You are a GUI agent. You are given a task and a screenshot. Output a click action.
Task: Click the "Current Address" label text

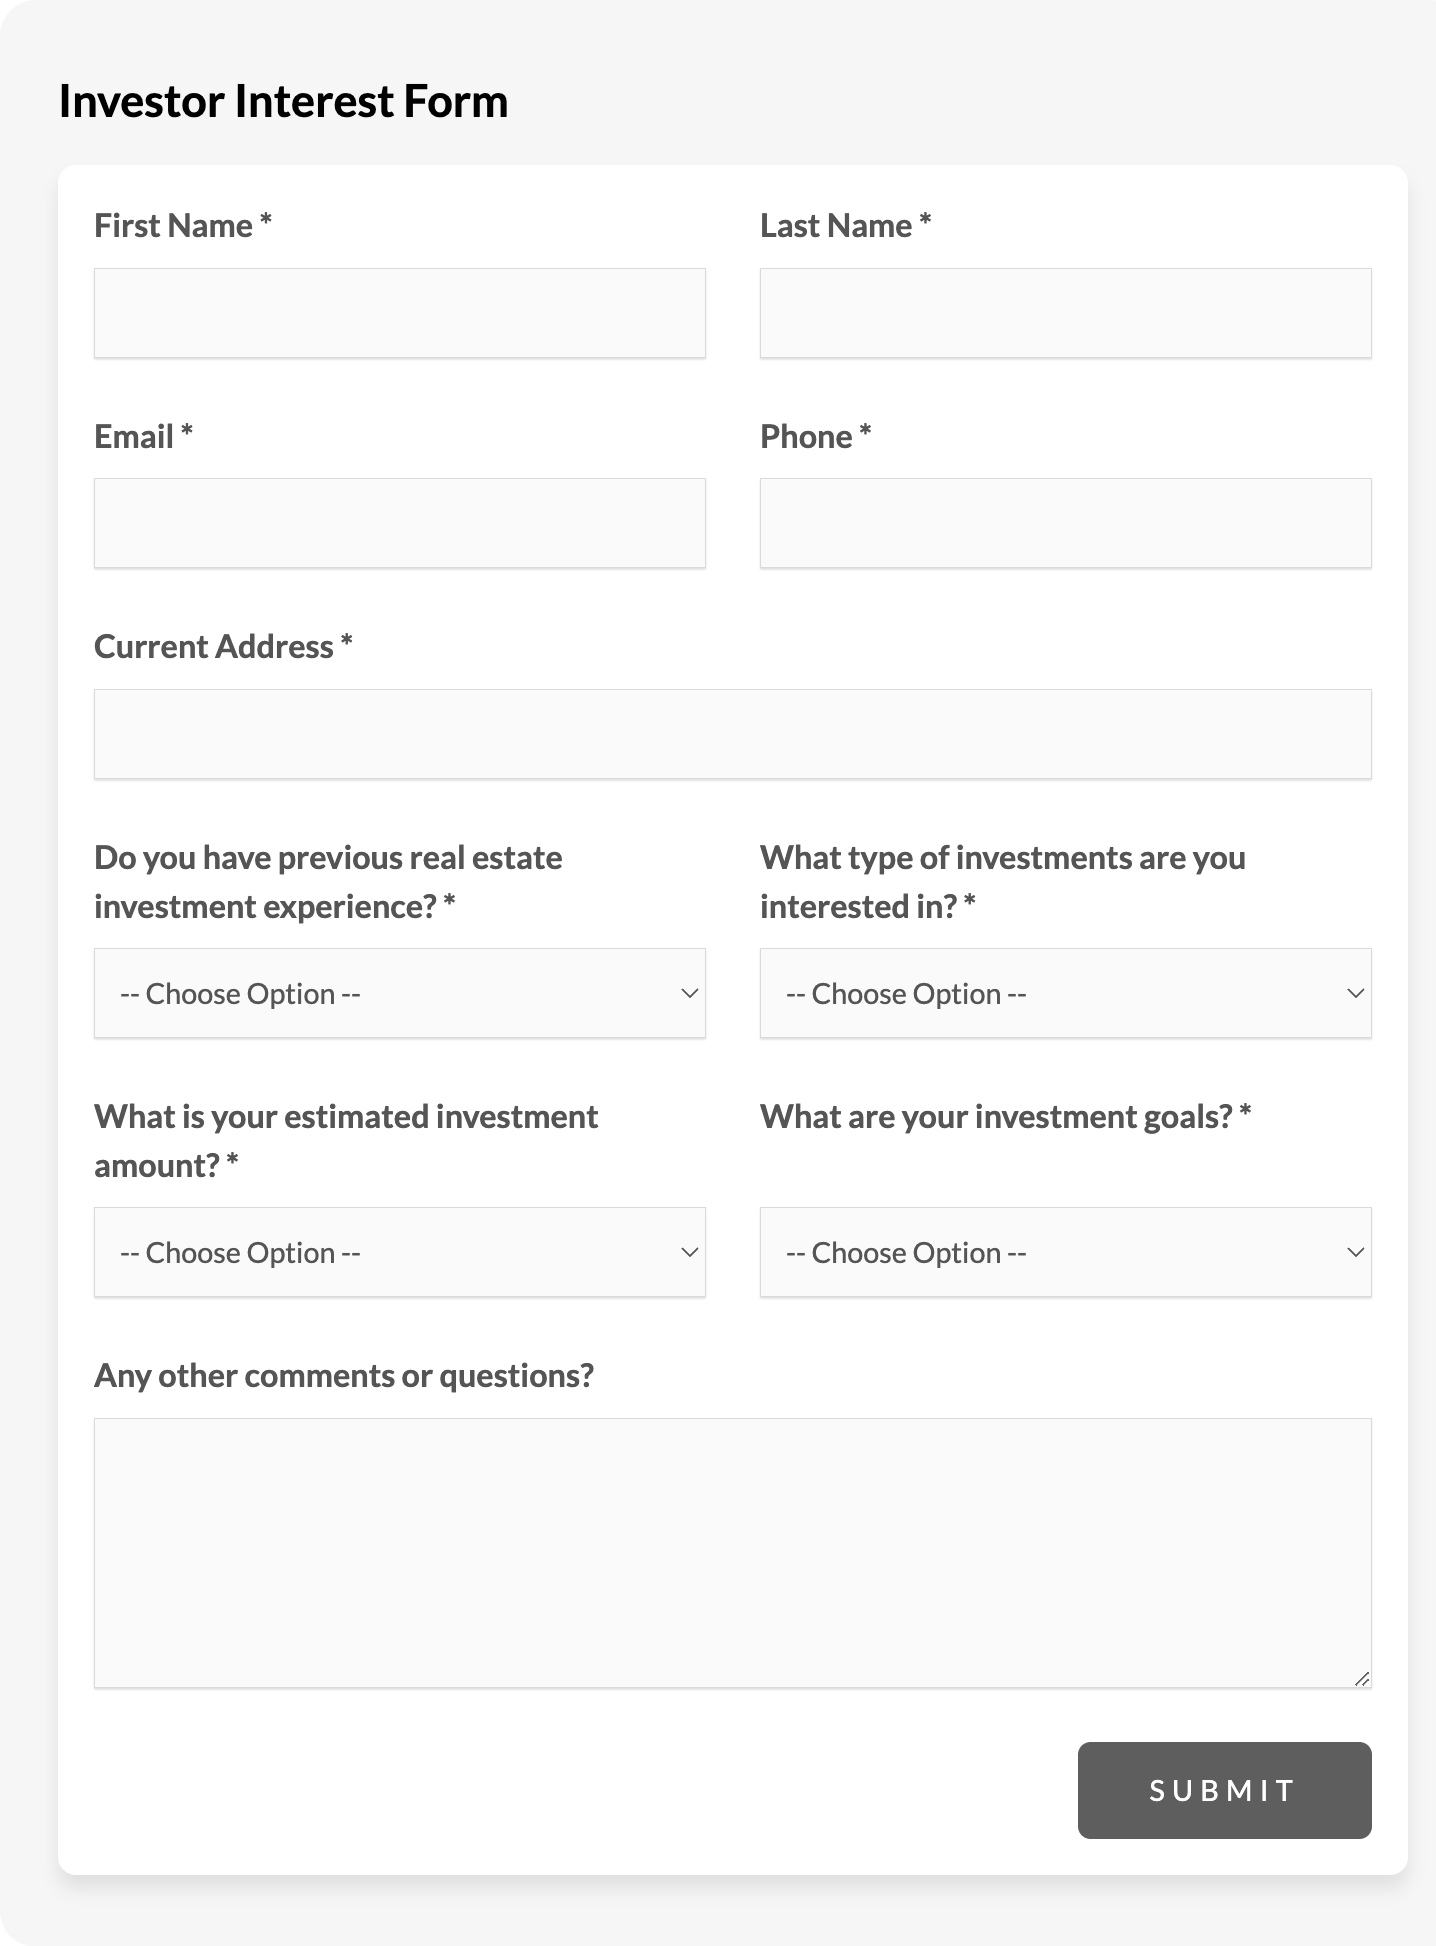click(214, 647)
